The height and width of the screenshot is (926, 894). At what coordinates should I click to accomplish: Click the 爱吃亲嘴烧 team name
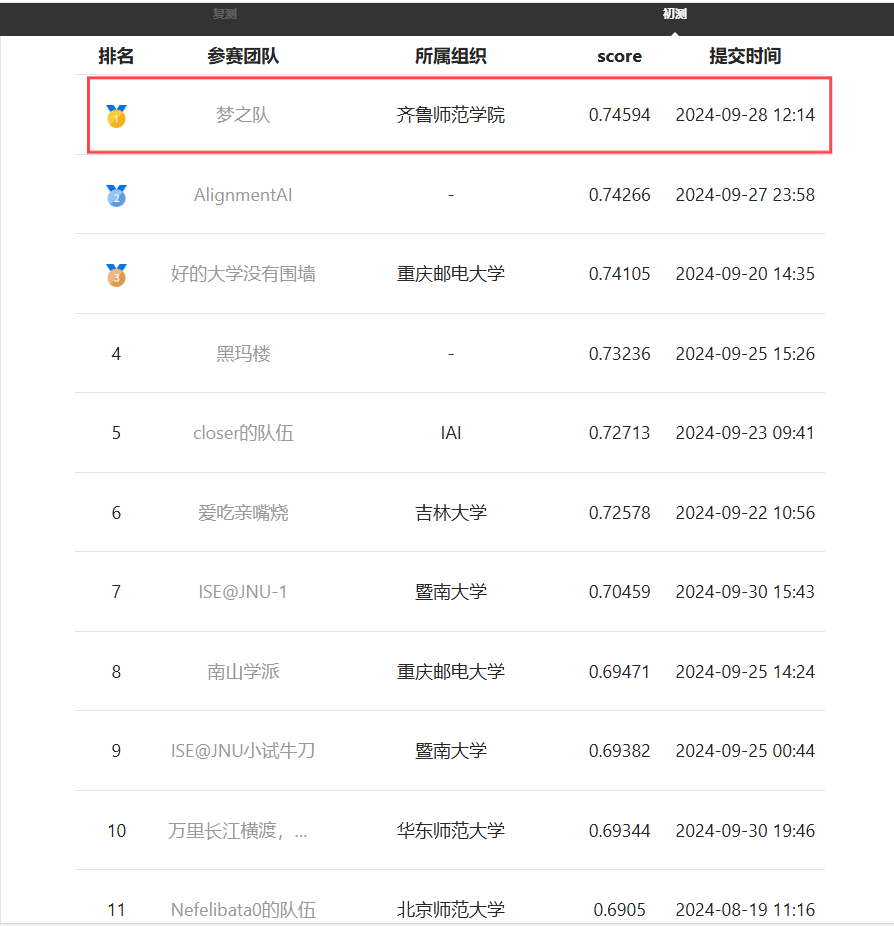(x=243, y=513)
